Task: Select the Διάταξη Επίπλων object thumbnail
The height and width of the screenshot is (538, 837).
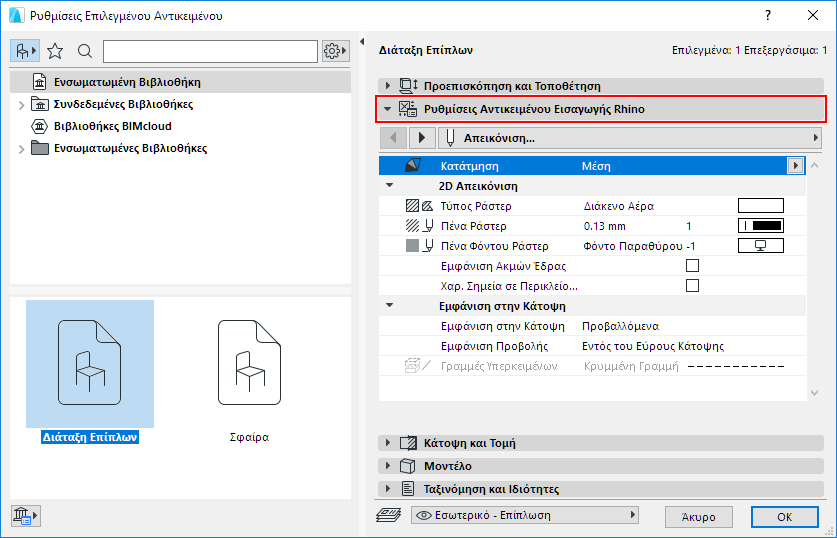Action: (x=90, y=363)
